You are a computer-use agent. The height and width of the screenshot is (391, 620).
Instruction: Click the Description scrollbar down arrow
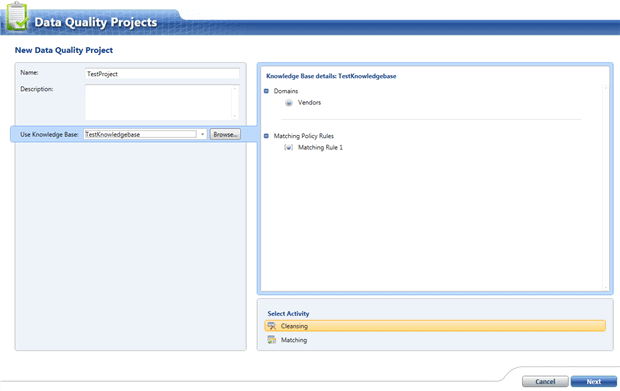[x=235, y=116]
